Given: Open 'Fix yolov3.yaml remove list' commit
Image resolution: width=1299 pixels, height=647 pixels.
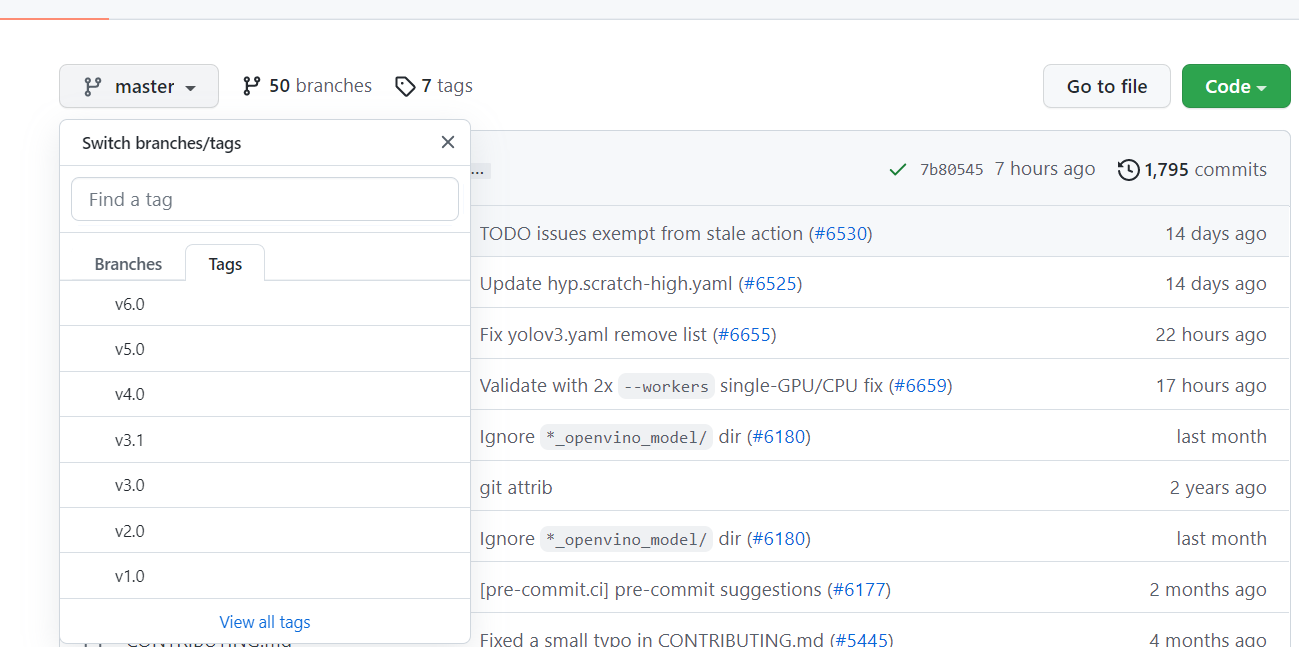Looking at the screenshot, I should pos(593,335).
